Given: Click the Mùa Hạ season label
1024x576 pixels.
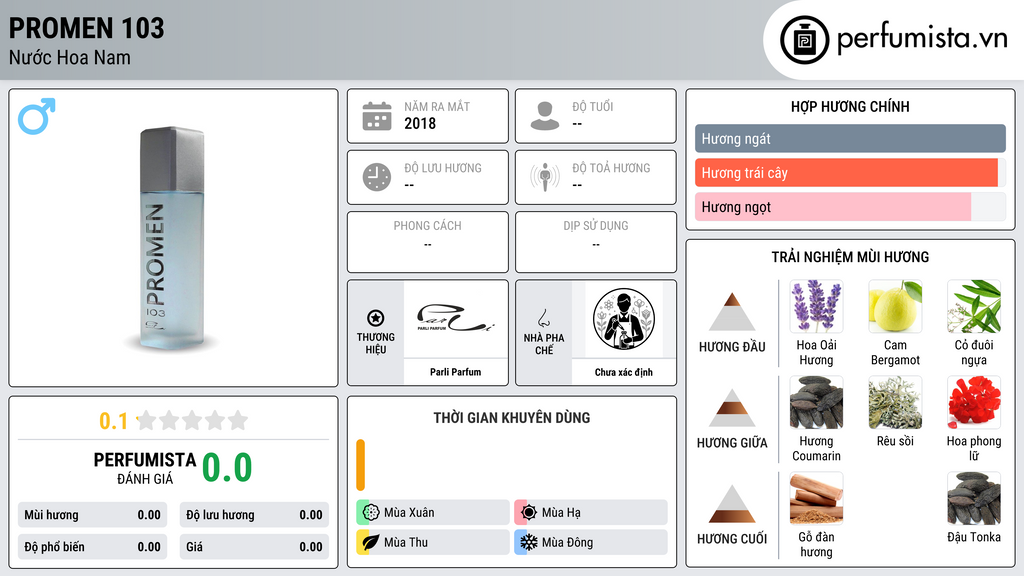Looking at the screenshot, I should coord(561,513).
